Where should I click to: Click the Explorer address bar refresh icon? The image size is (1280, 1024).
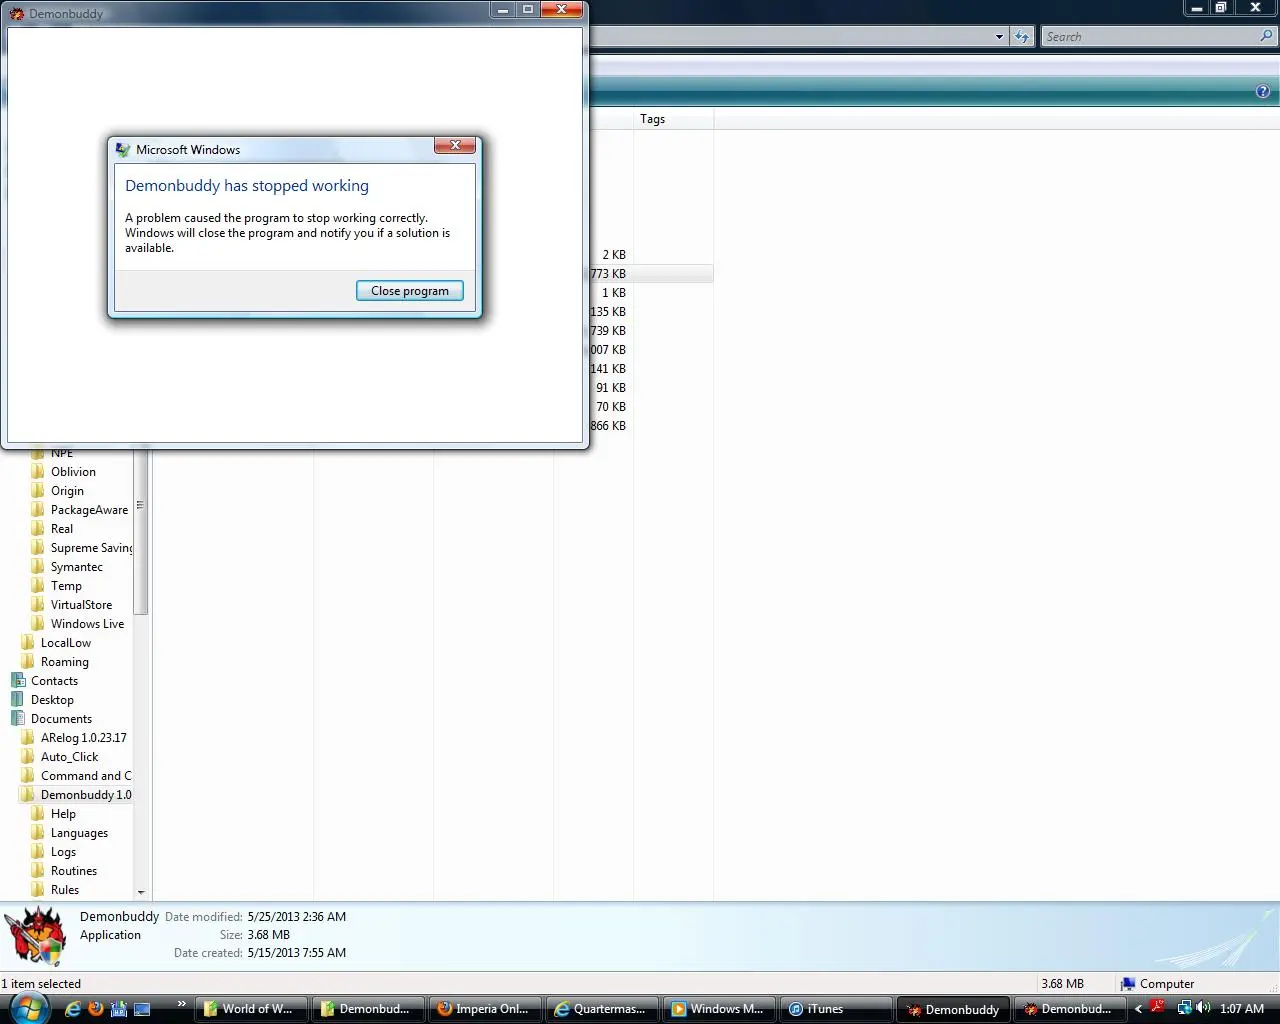click(x=1021, y=37)
